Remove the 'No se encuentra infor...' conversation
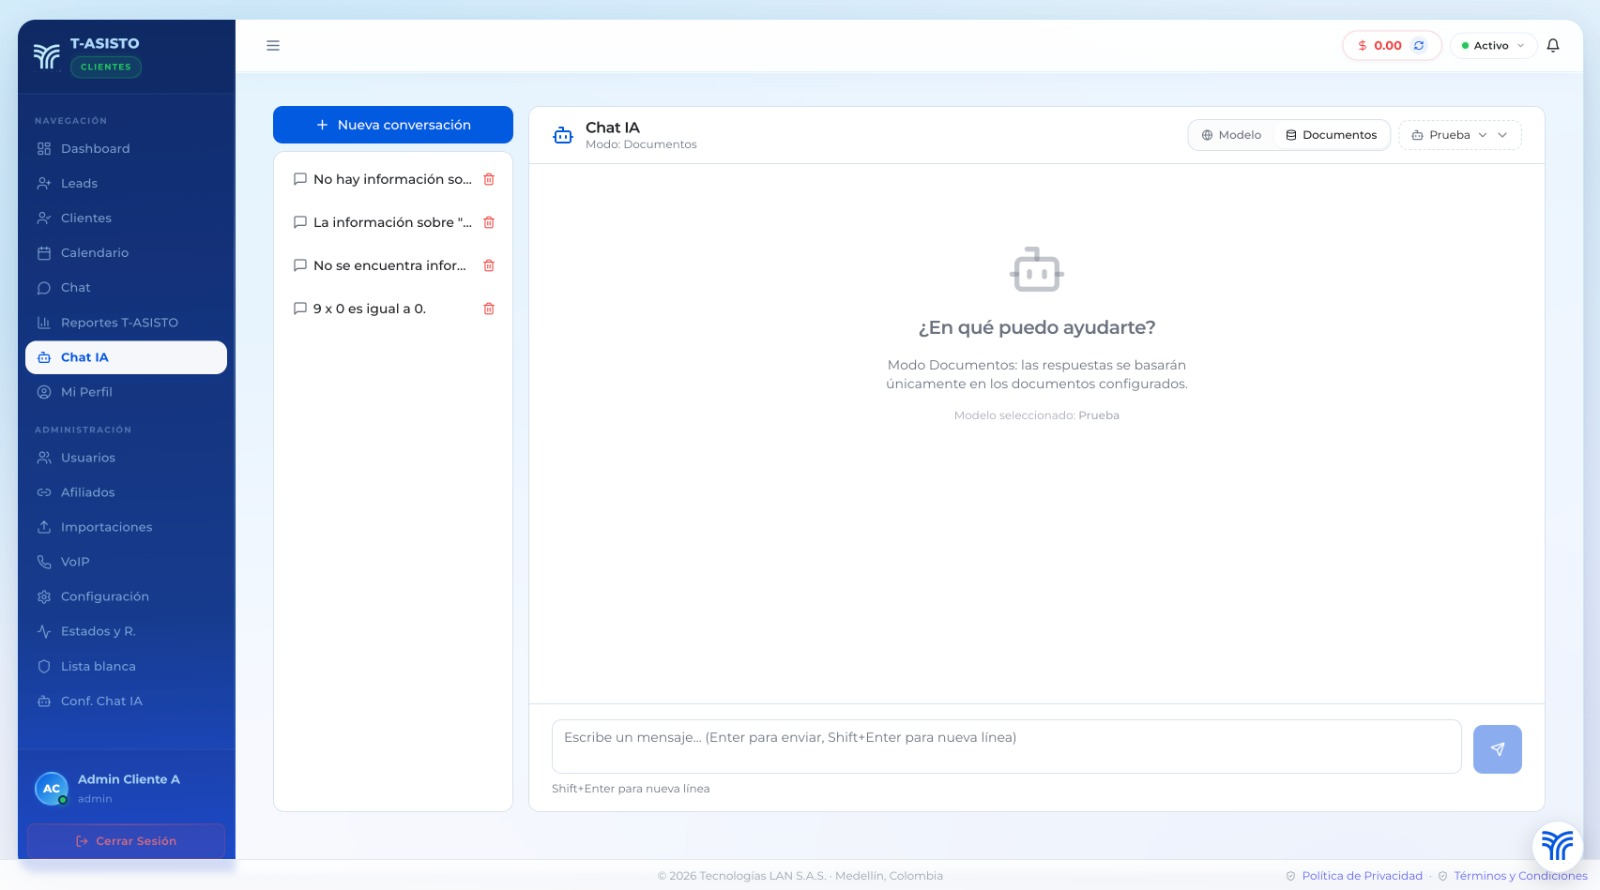1600x890 pixels. click(x=489, y=266)
